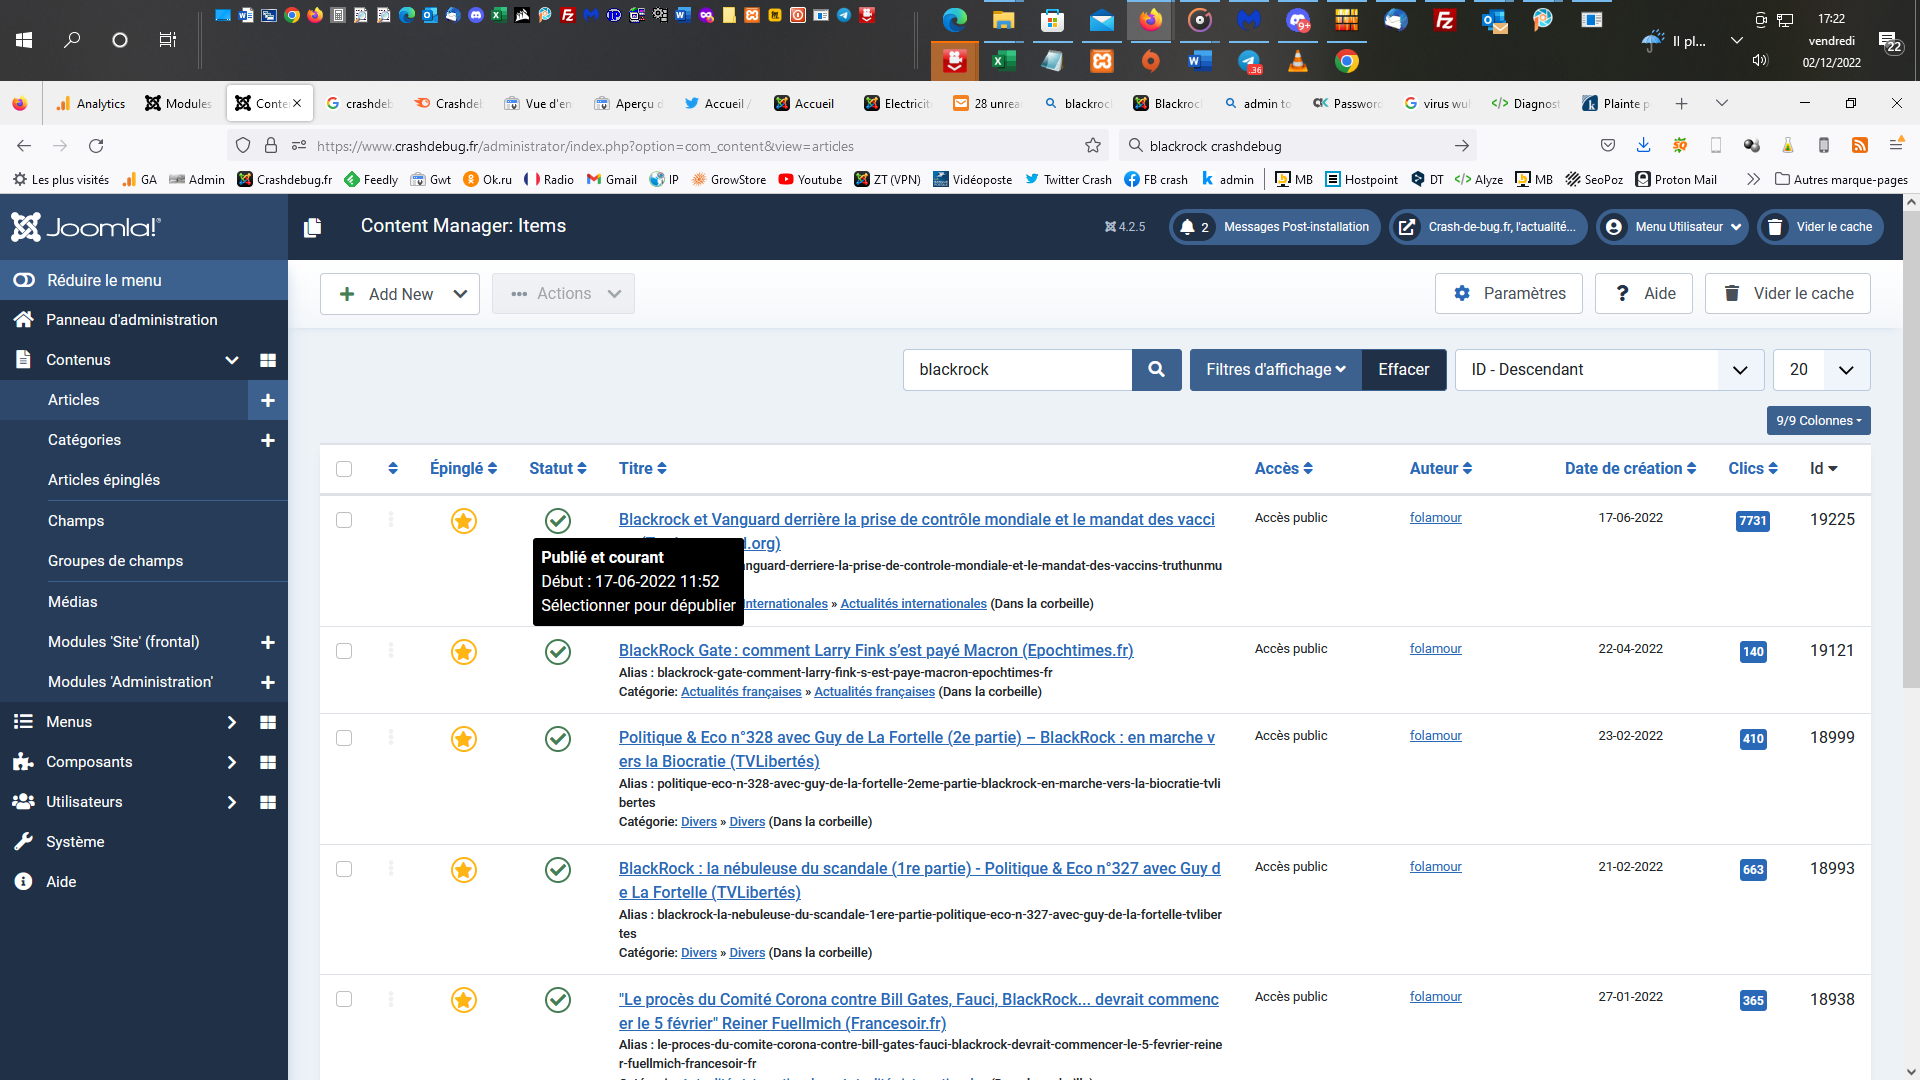
Task: Select checkbox for article ID 19121
Action: click(344, 651)
